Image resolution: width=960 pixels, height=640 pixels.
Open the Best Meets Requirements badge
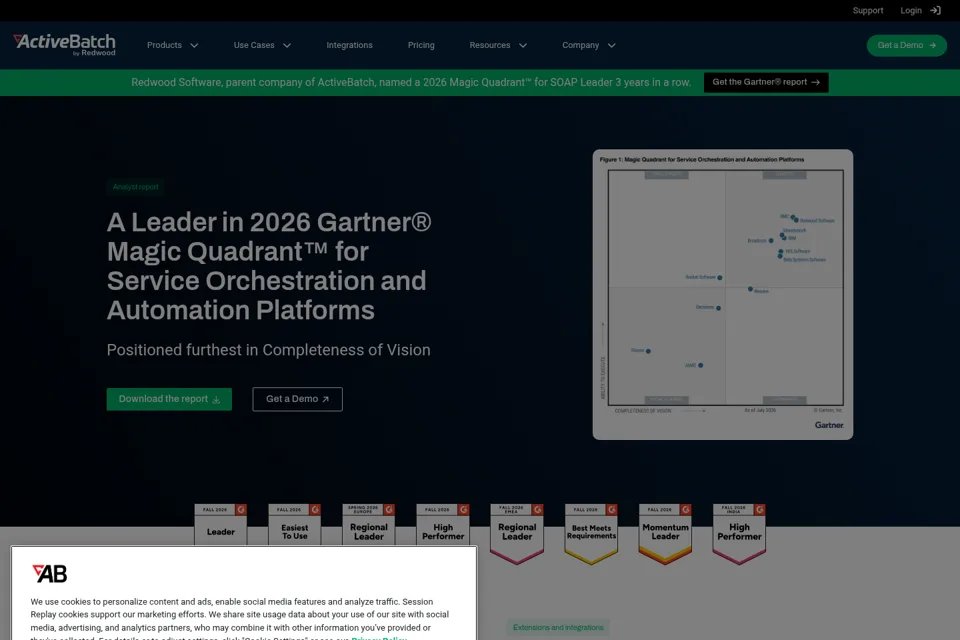[591, 533]
